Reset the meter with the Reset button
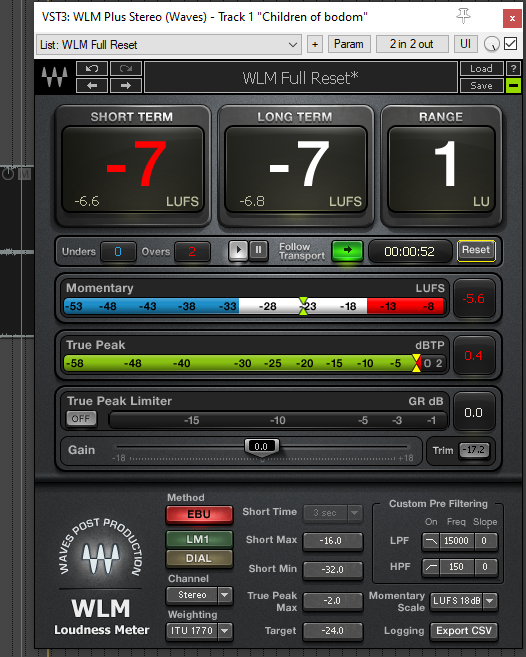 click(x=476, y=251)
